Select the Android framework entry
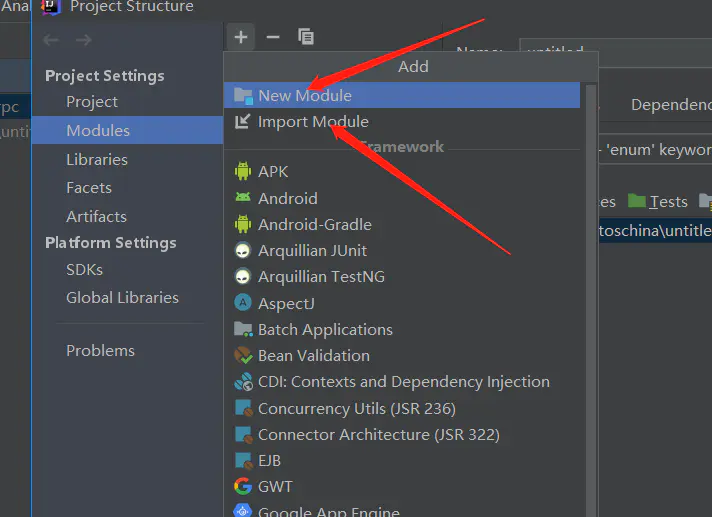The width and height of the screenshot is (712, 517). click(287, 198)
